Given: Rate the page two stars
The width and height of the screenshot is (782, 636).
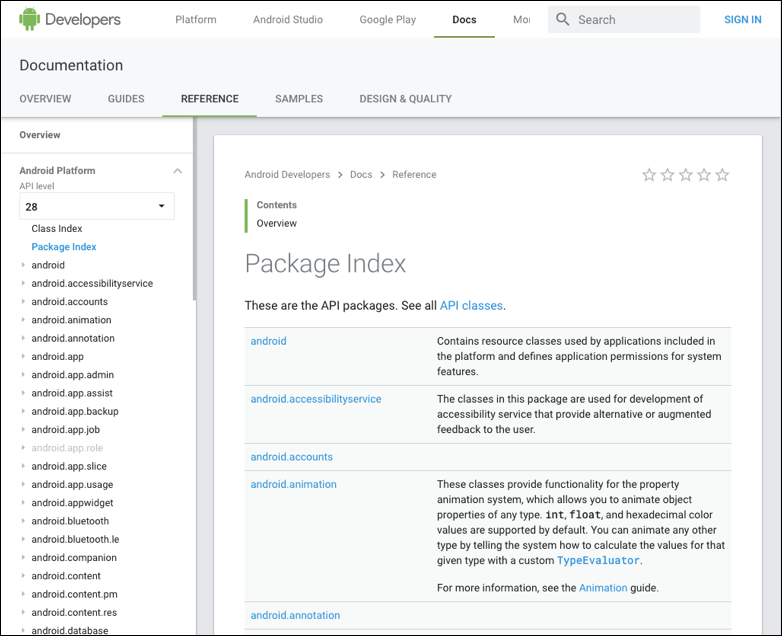Looking at the screenshot, I should click(667, 175).
